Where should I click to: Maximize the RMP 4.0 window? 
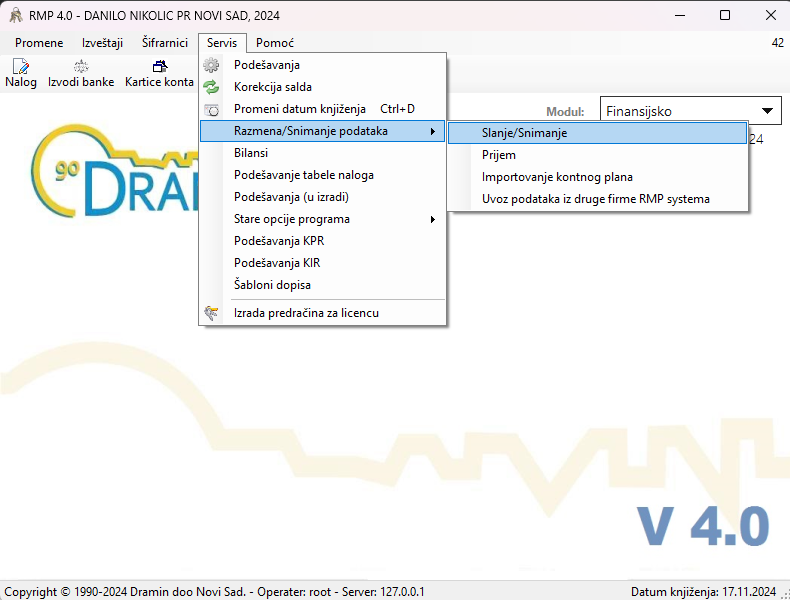725,16
